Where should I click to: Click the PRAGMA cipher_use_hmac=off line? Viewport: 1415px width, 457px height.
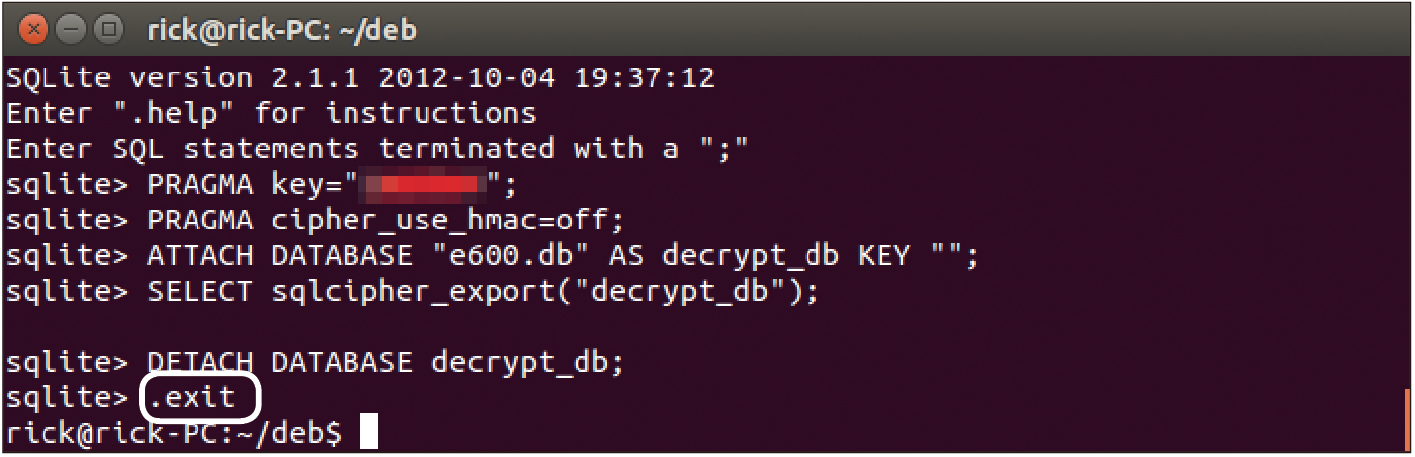(315, 219)
